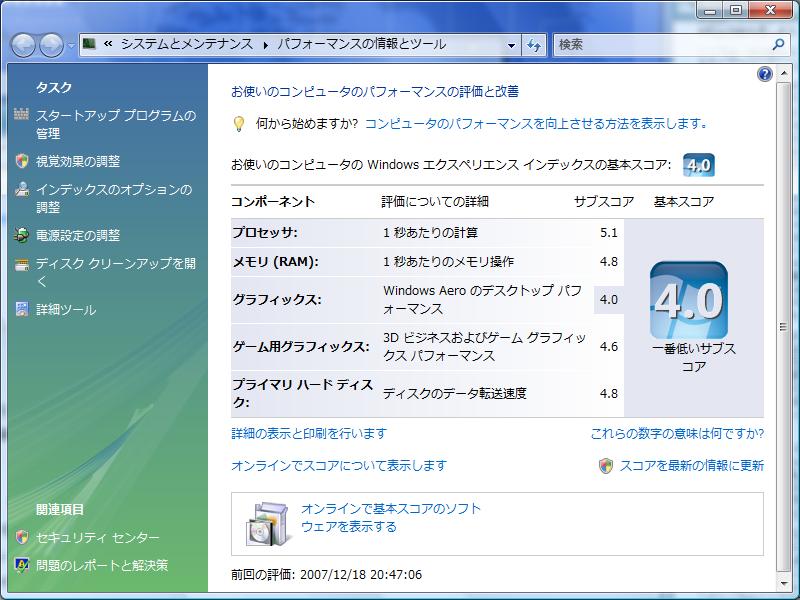Click the software box icon

267,524
